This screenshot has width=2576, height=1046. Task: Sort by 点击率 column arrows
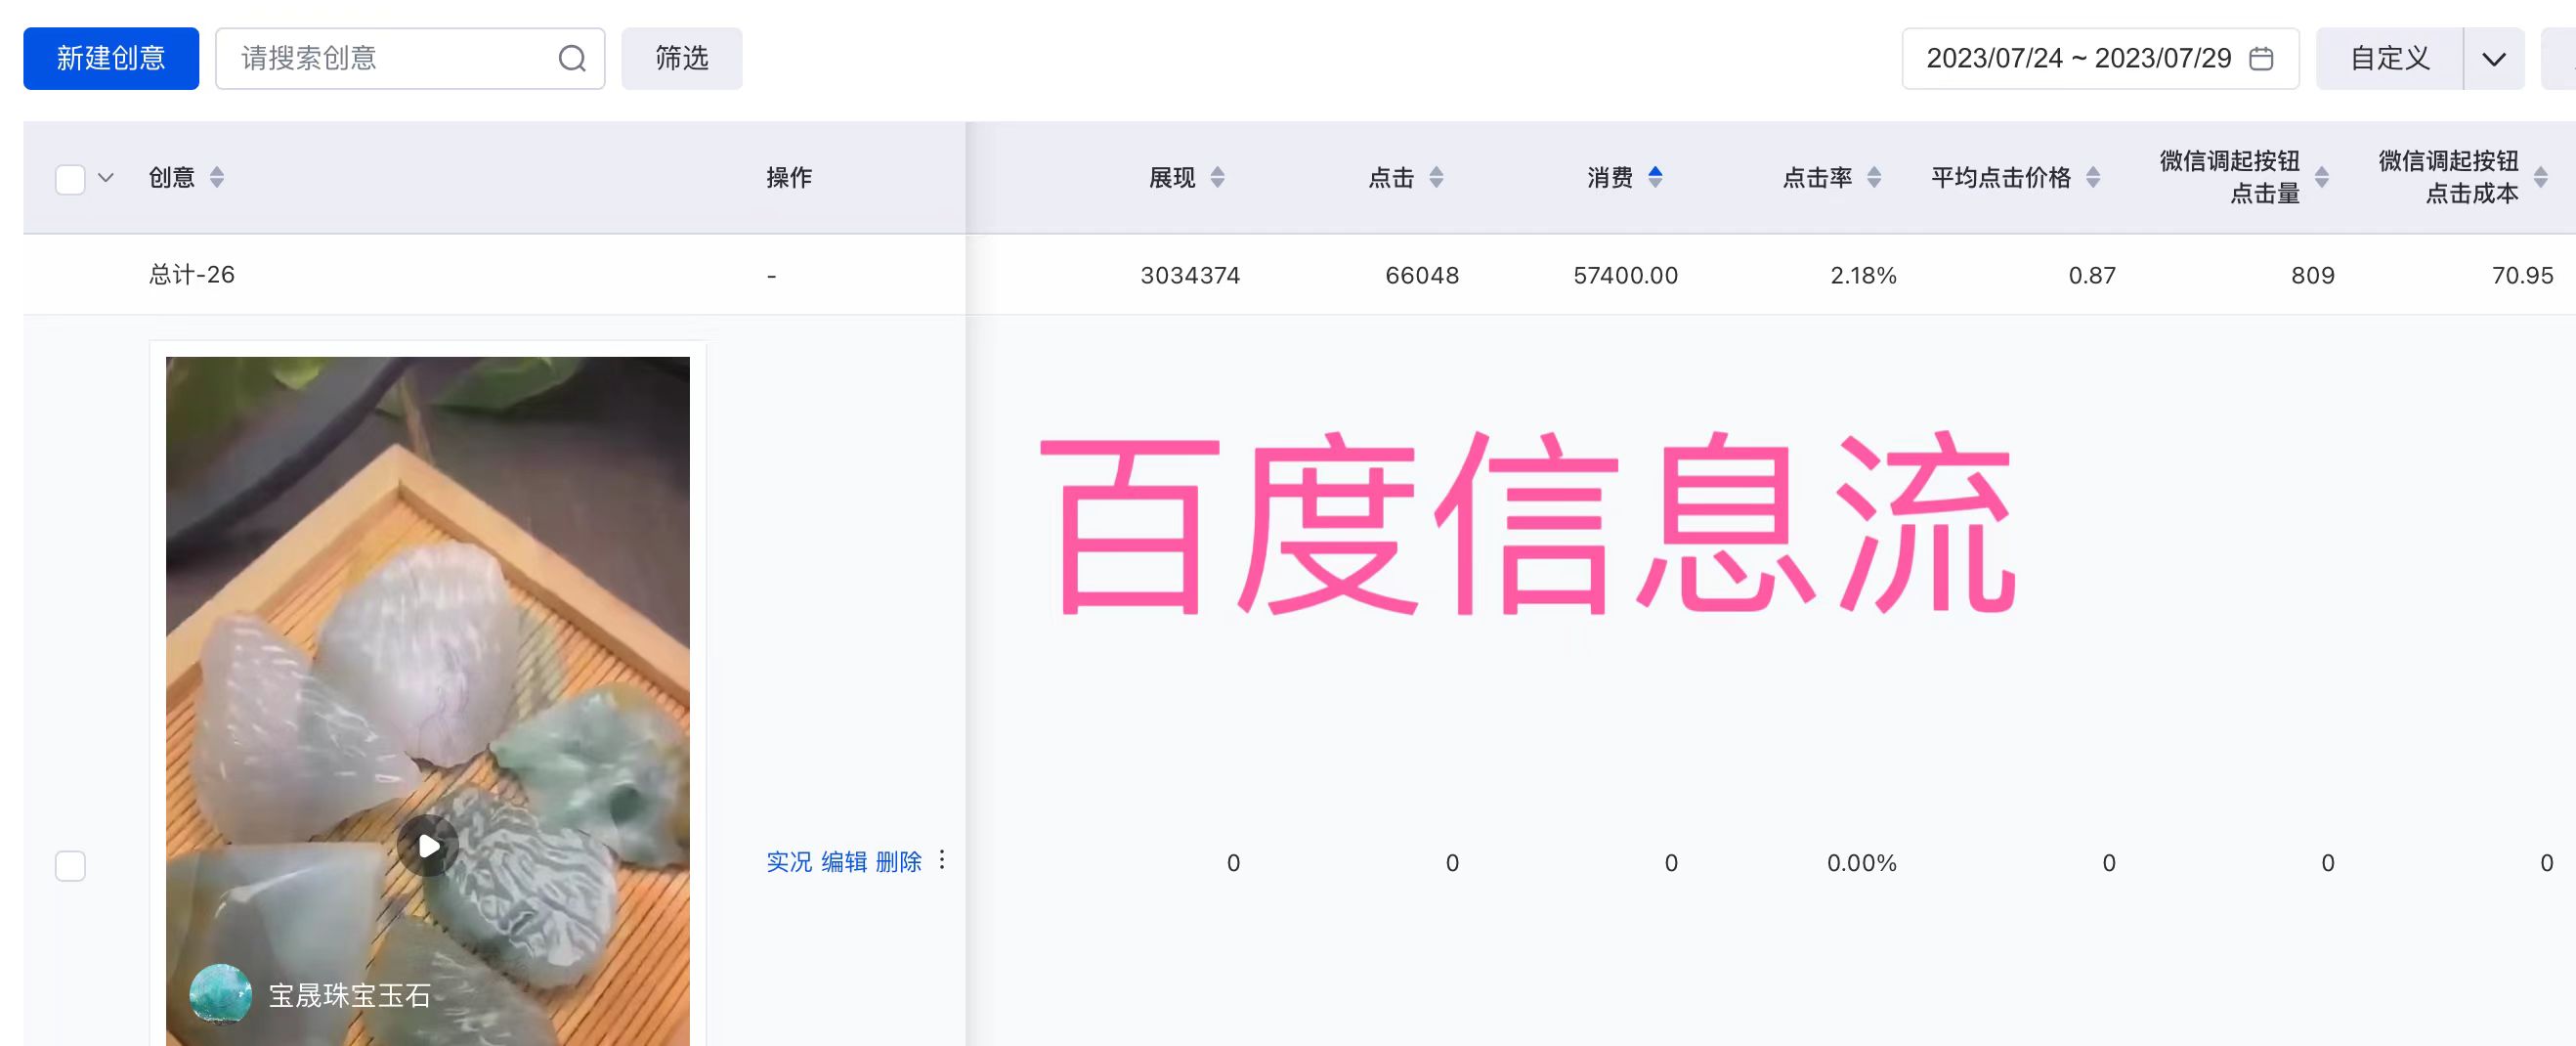click(x=1874, y=178)
